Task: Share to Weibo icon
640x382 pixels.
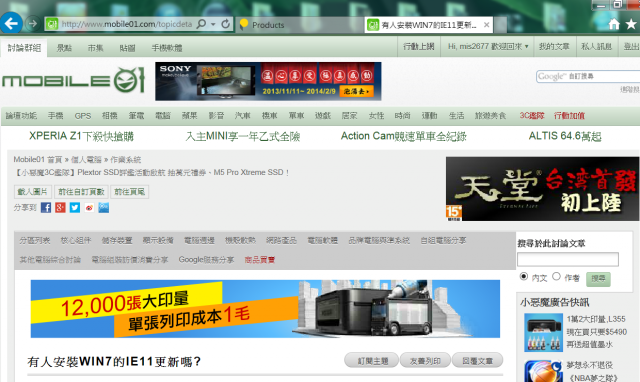Action: pos(89,208)
